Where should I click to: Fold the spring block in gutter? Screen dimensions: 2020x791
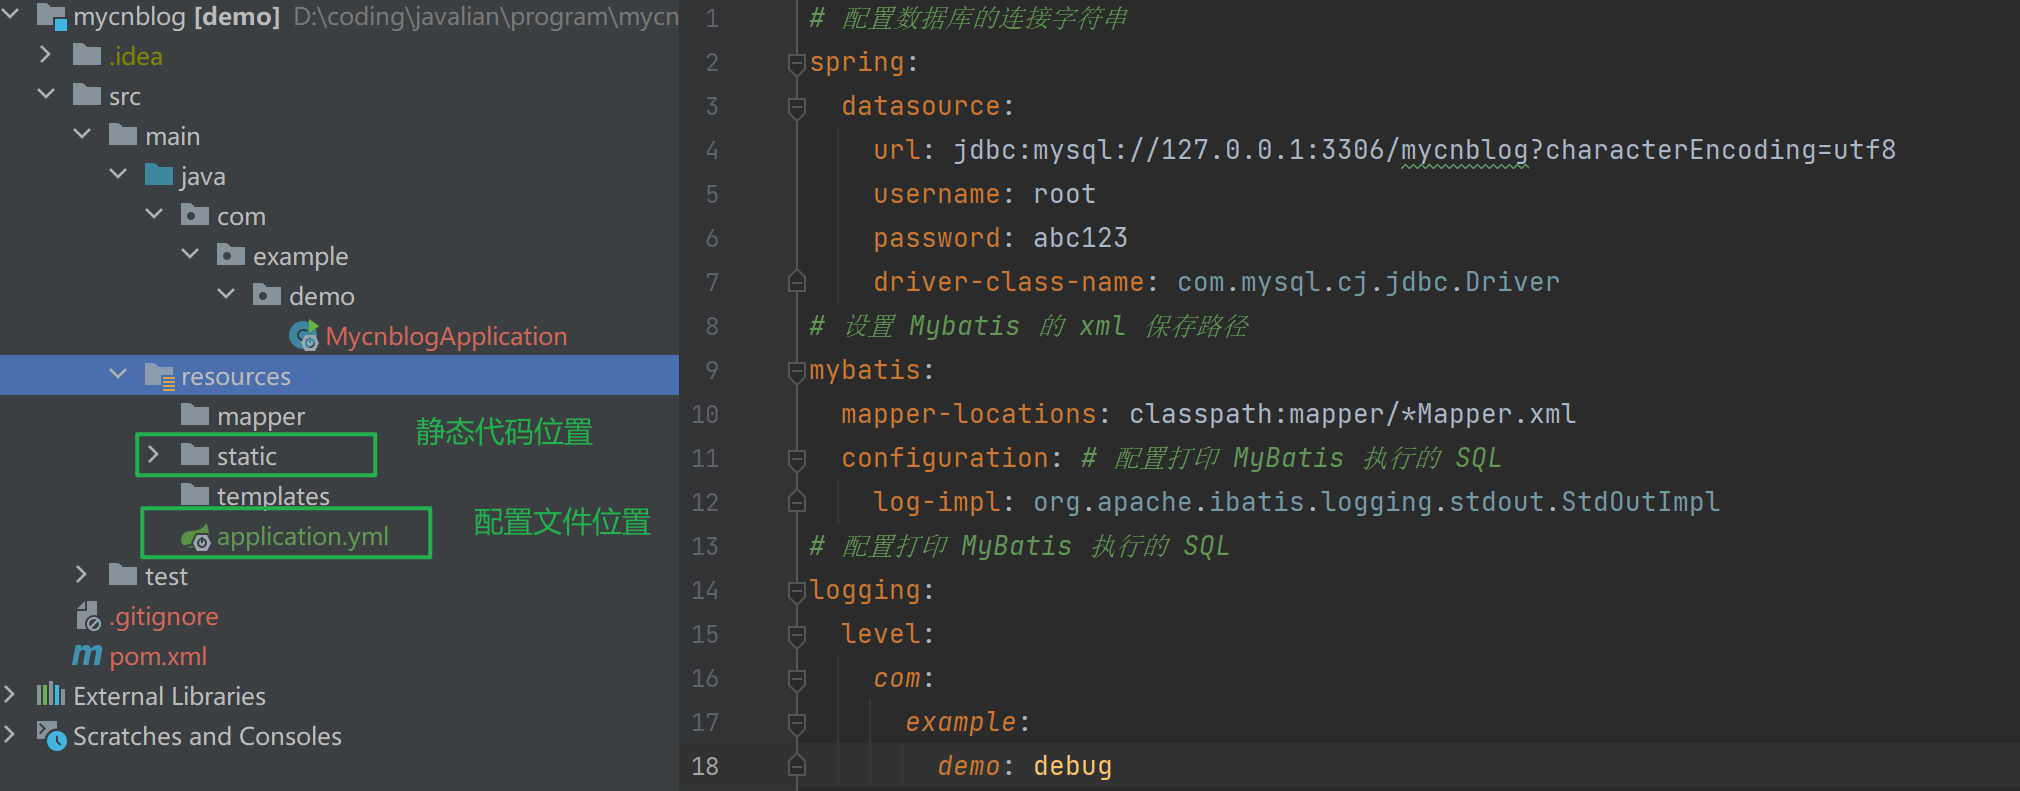797,64
